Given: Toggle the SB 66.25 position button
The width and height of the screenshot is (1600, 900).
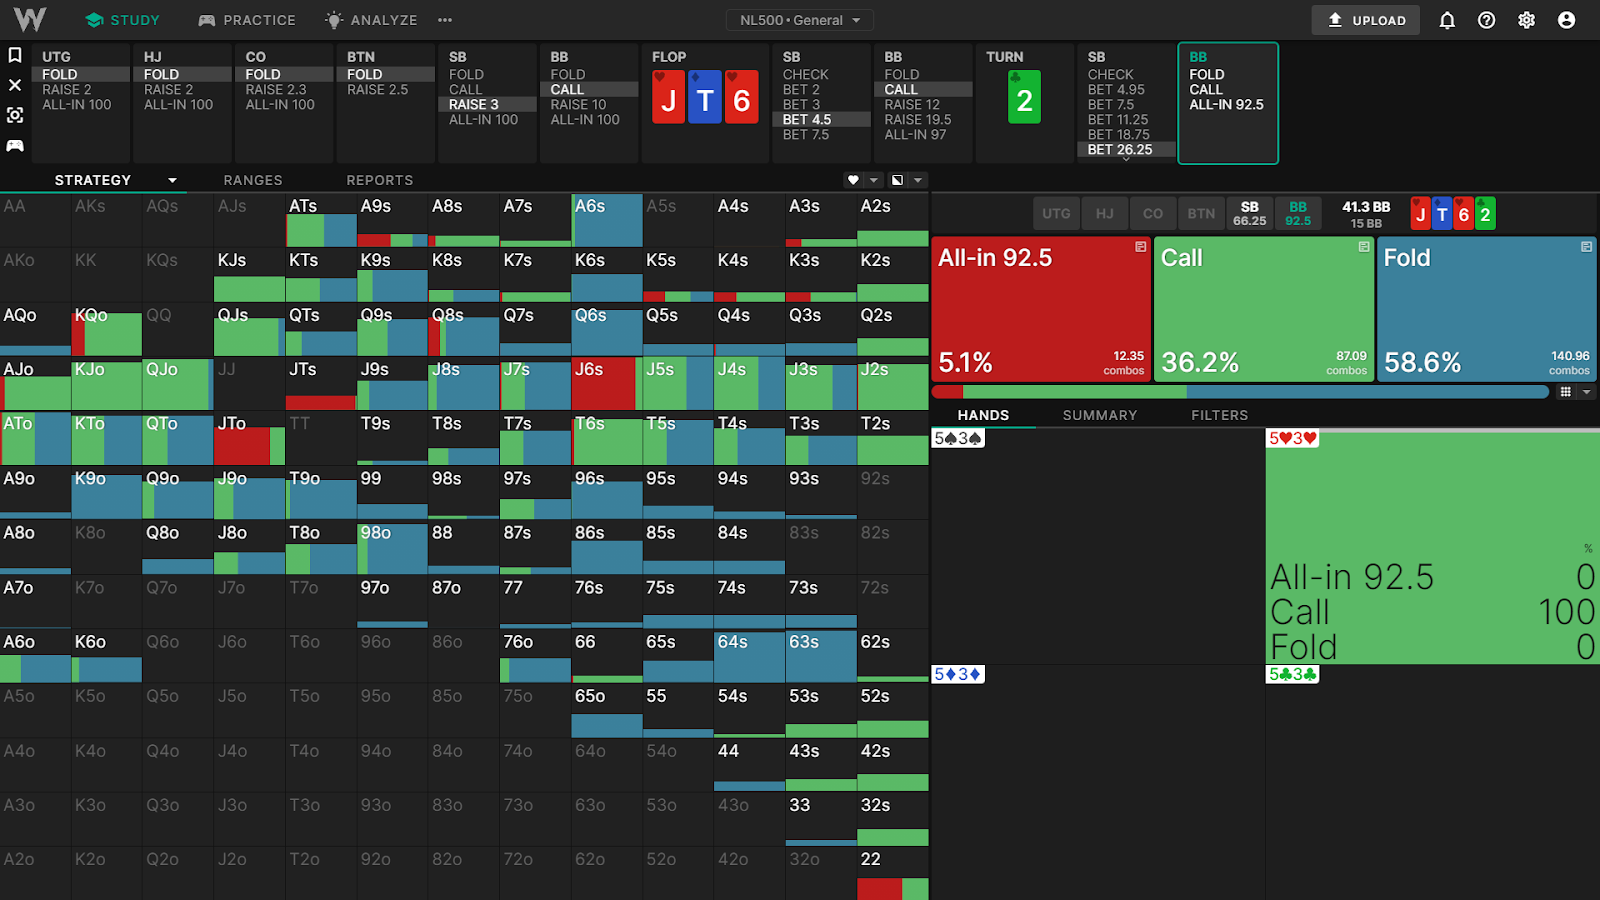Looking at the screenshot, I should point(1249,214).
